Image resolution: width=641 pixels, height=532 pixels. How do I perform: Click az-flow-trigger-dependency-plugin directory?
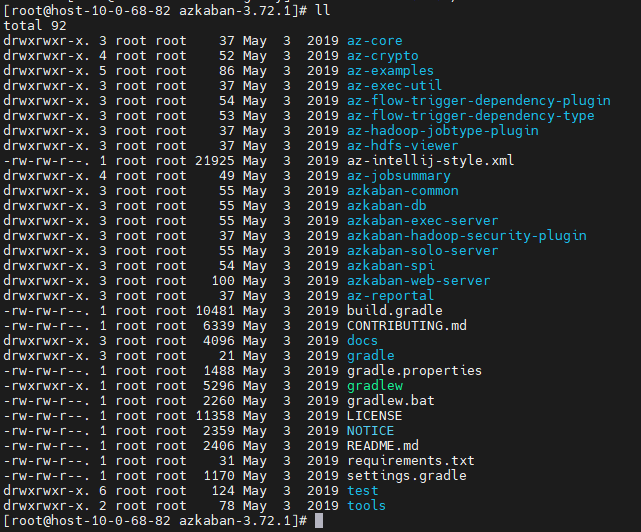point(479,101)
